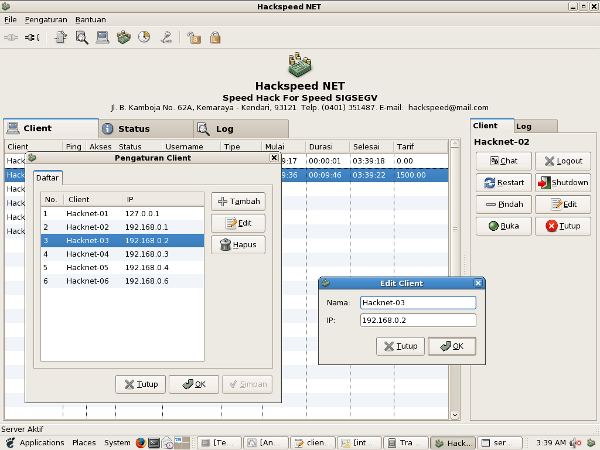Click the magnifier log search toolbar icon

point(82,37)
